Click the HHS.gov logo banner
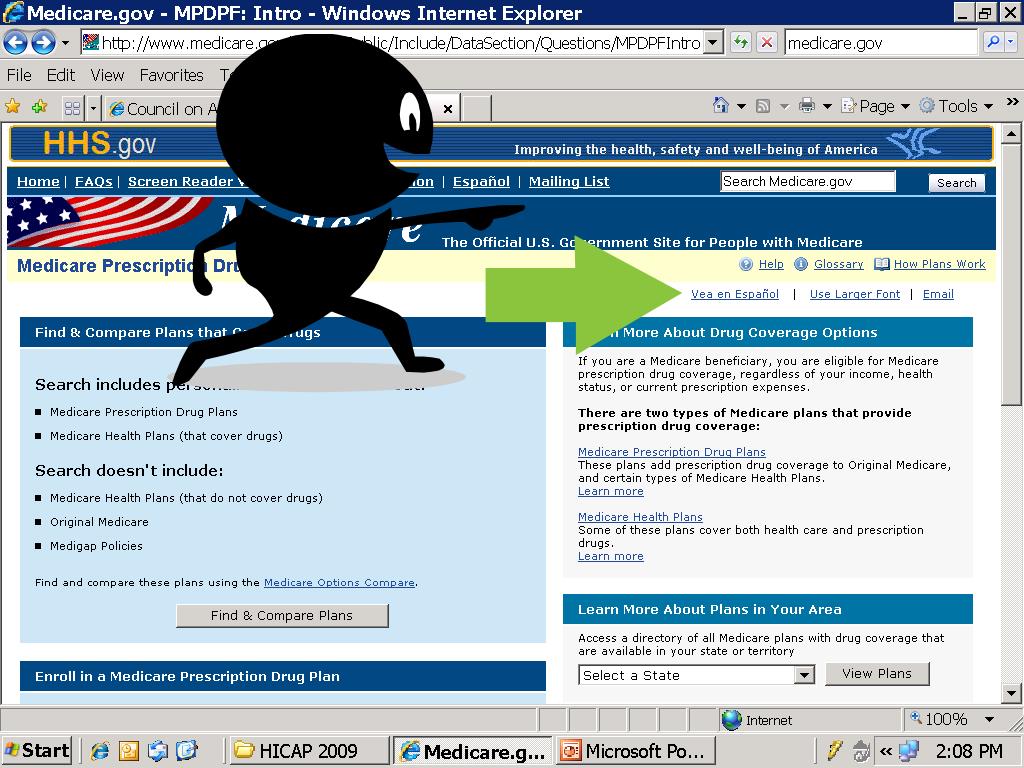This screenshot has height=768, width=1024. point(99,144)
